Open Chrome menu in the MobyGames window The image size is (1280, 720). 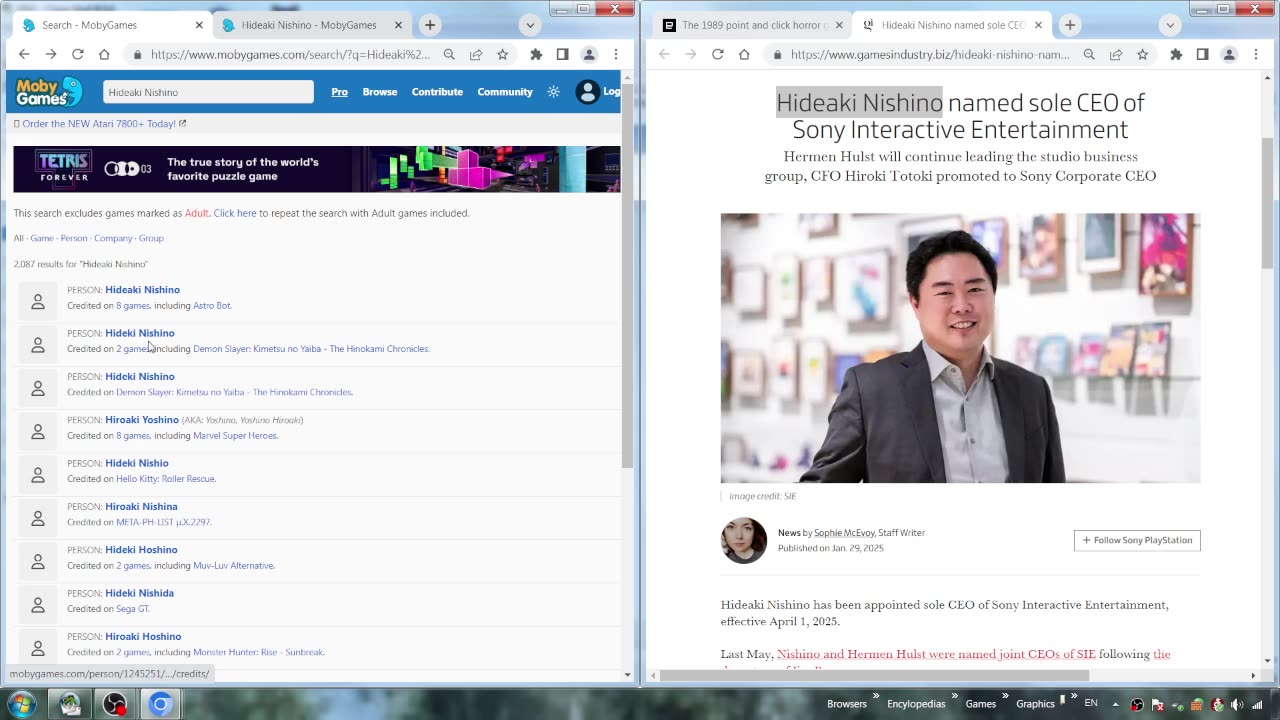point(616,54)
